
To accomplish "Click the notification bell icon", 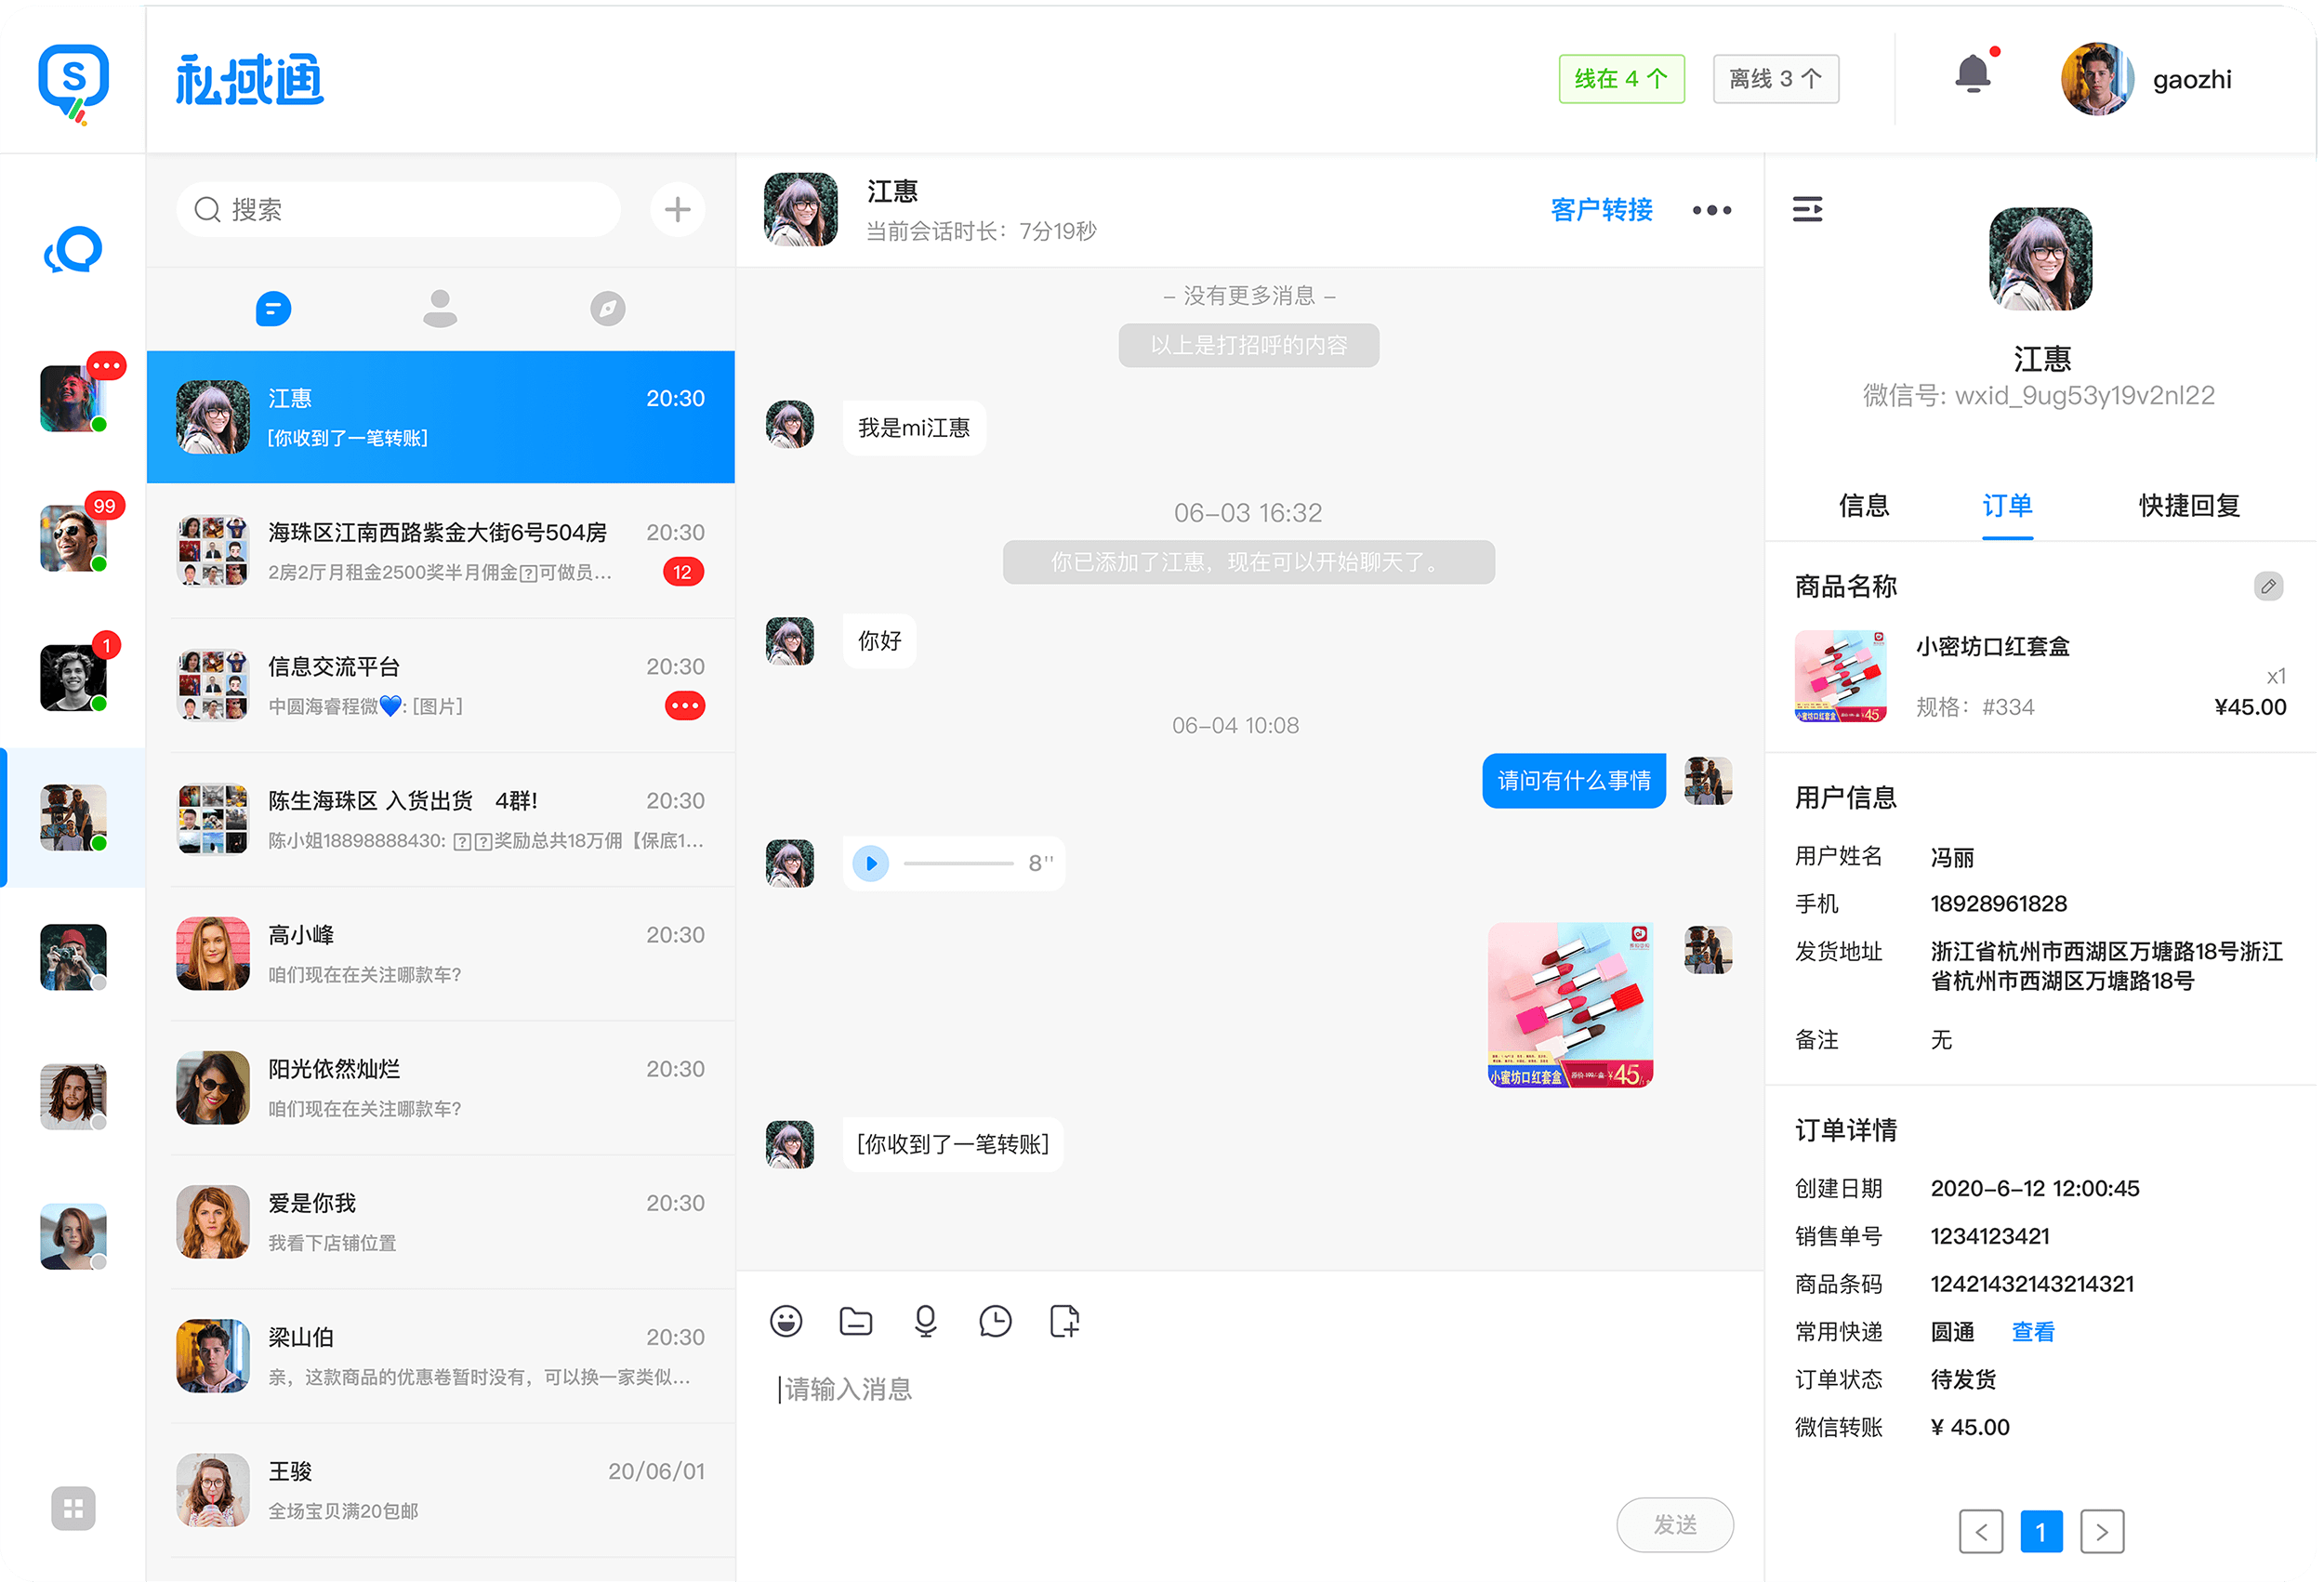I will coord(1972,75).
